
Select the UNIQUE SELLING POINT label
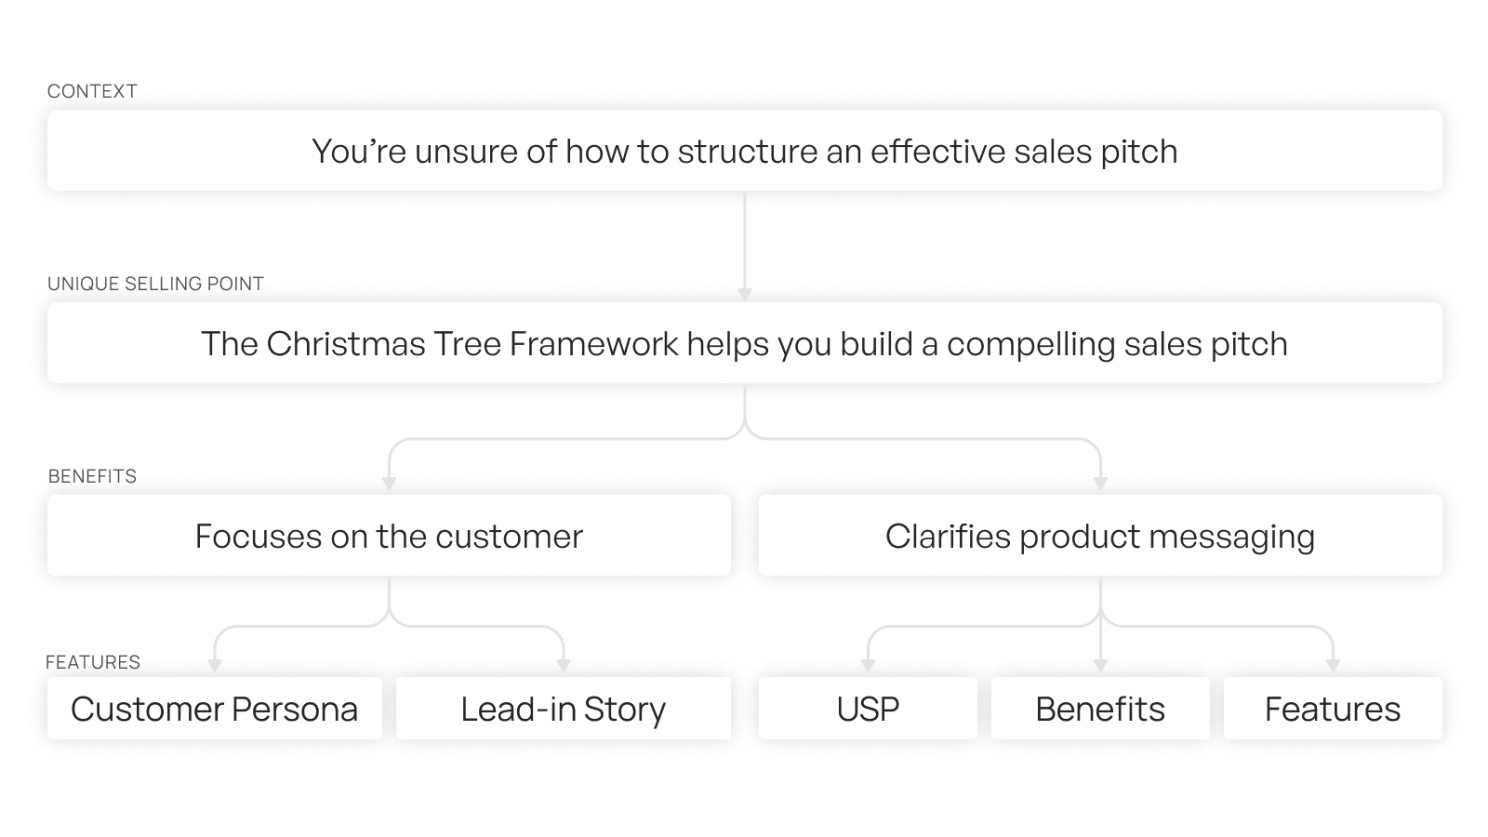pos(155,284)
